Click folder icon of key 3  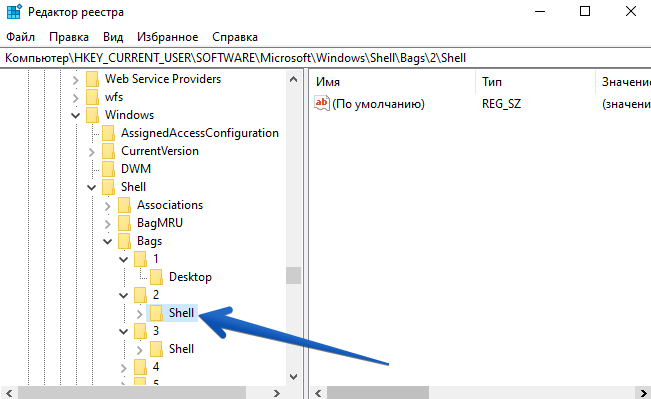point(140,331)
